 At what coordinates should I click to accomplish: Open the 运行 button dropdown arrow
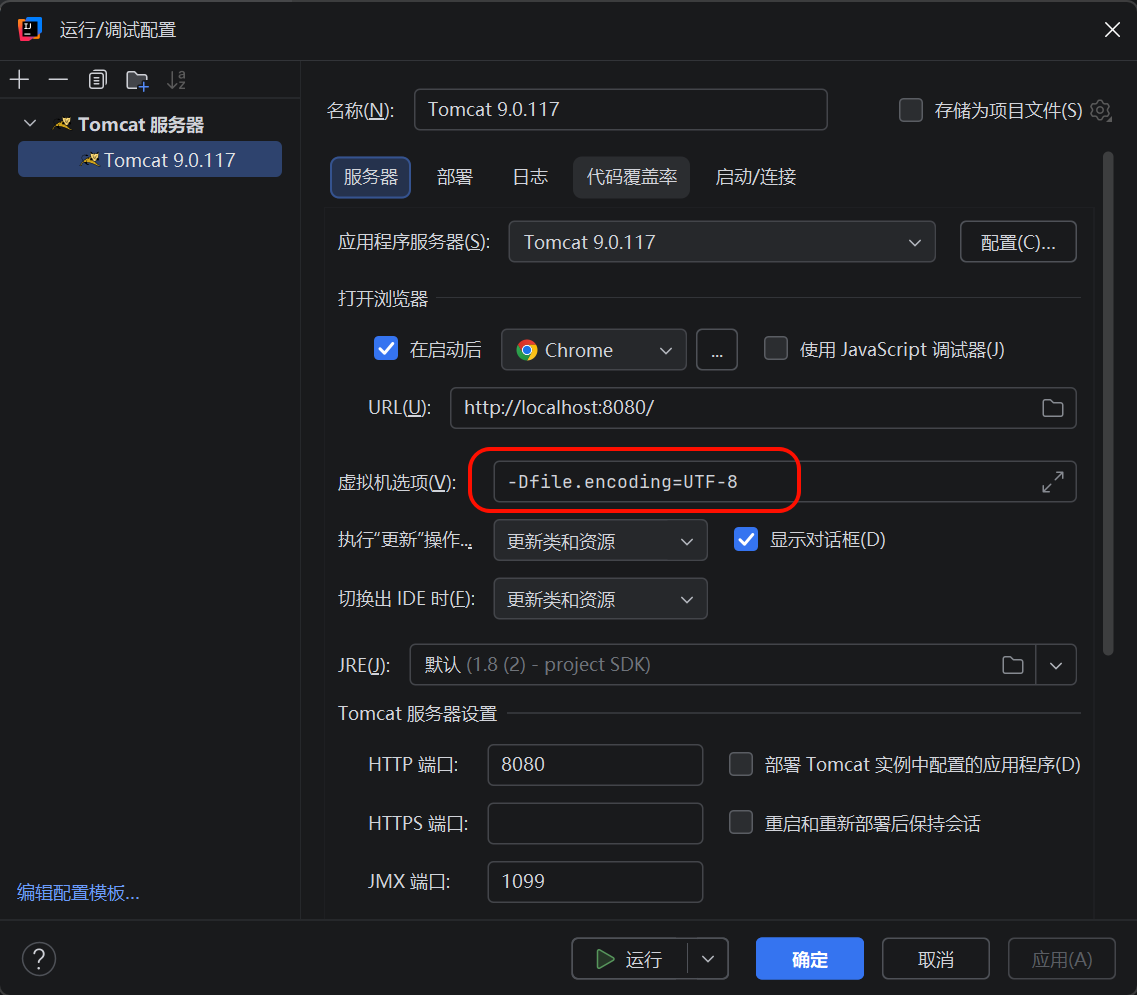point(708,959)
